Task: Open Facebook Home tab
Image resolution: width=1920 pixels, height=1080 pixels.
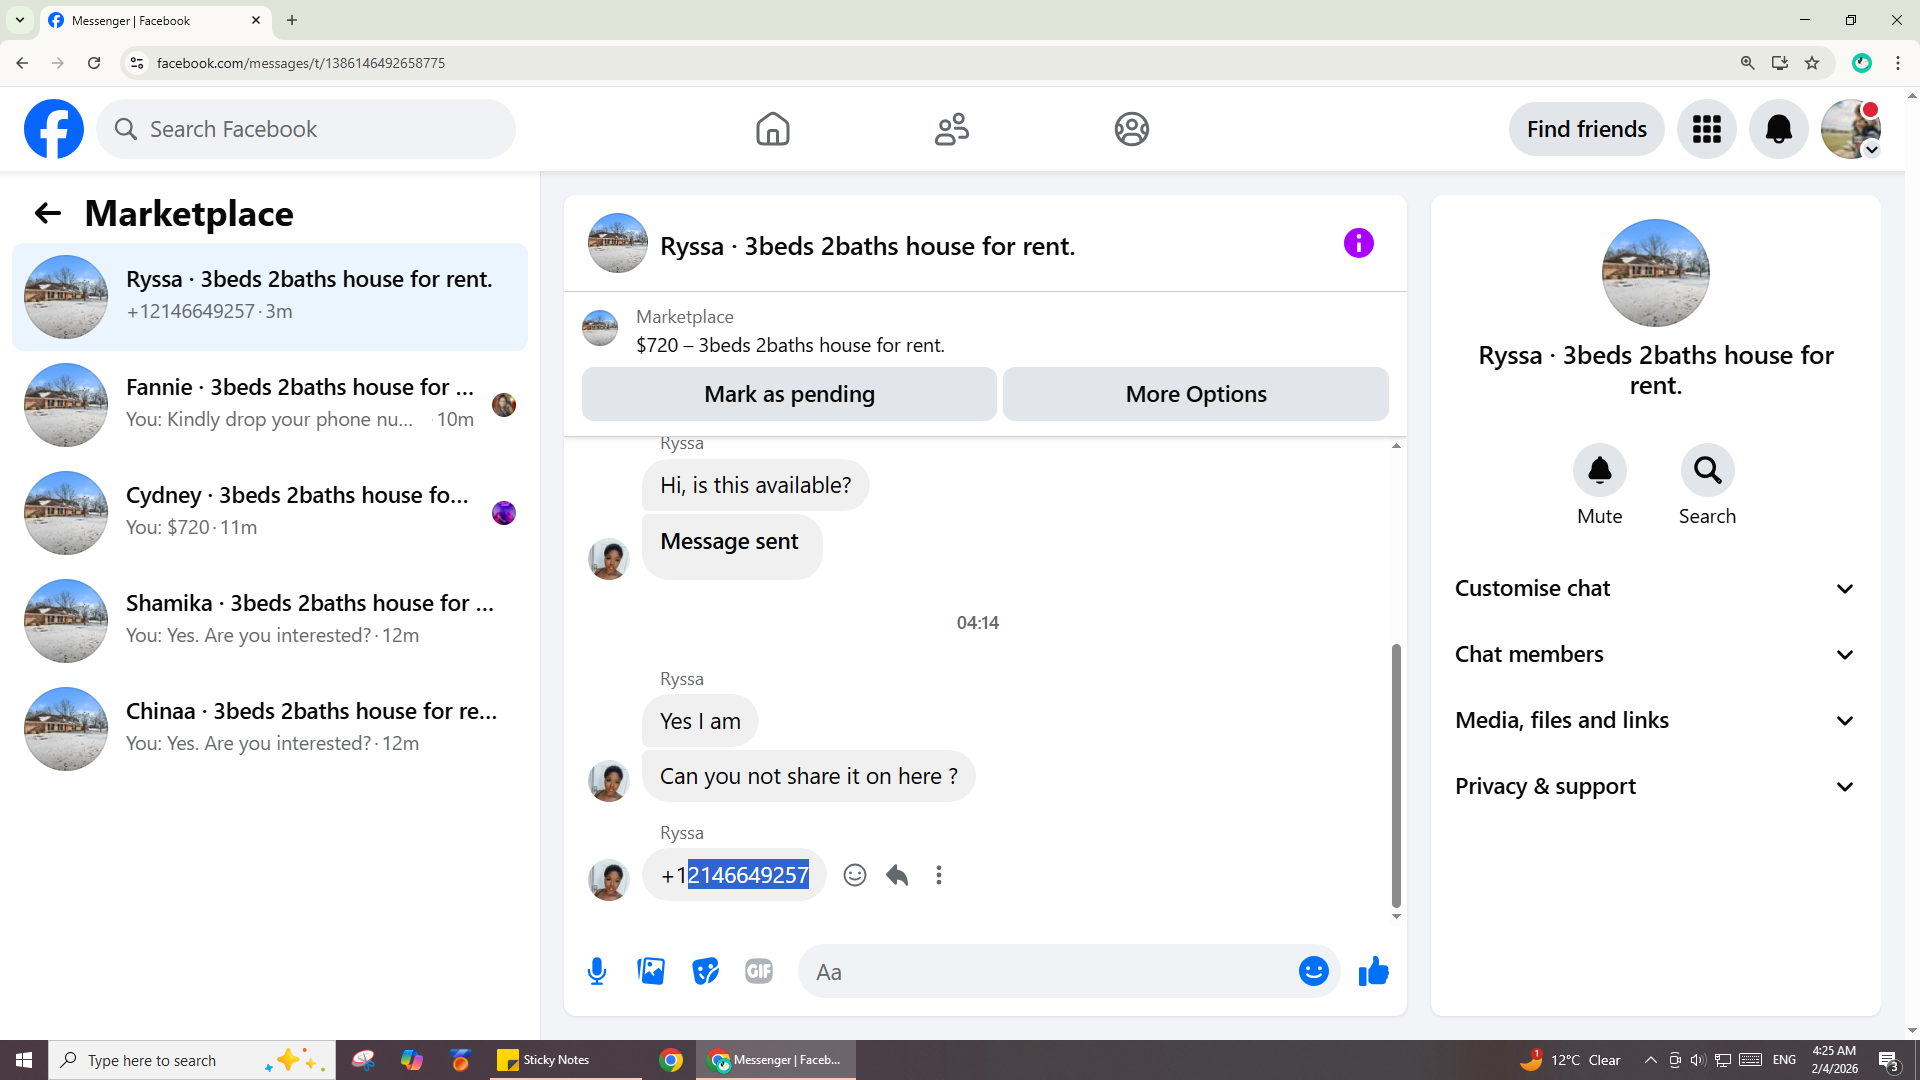Action: [x=772, y=129]
